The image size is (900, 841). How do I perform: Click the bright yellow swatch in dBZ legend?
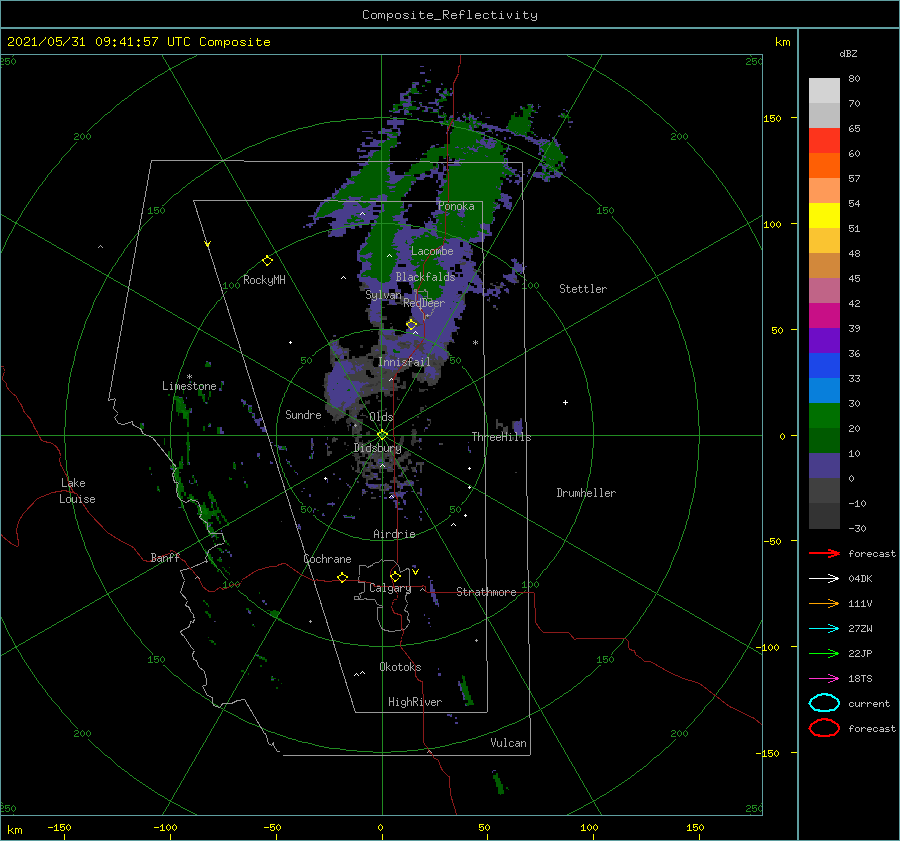pyautogui.click(x=824, y=215)
